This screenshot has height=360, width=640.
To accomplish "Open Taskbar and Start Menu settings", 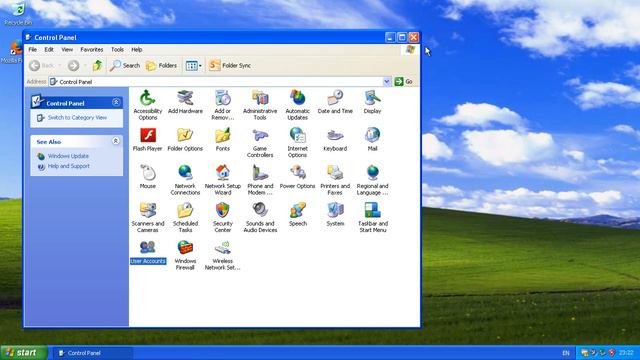I will [372, 218].
